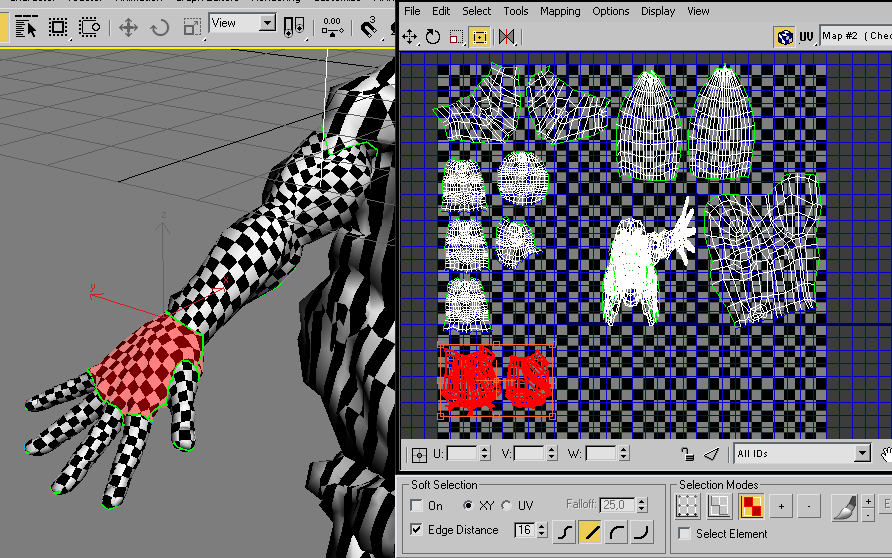Open the Edit menu in UV editor
This screenshot has height=558, width=892.
click(441, 11)
